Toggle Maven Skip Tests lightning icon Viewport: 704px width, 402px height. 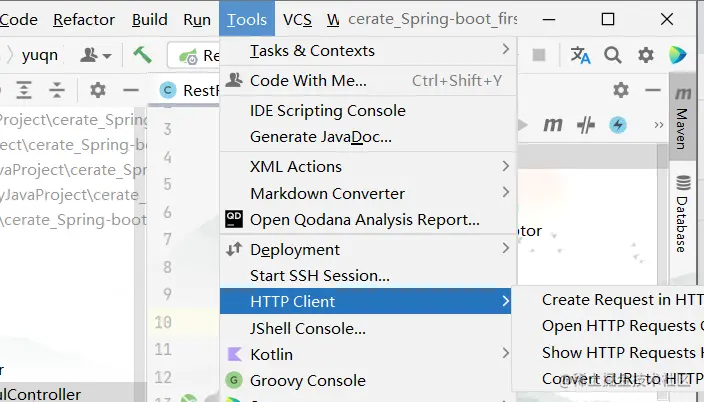click(x=618, y=125)
